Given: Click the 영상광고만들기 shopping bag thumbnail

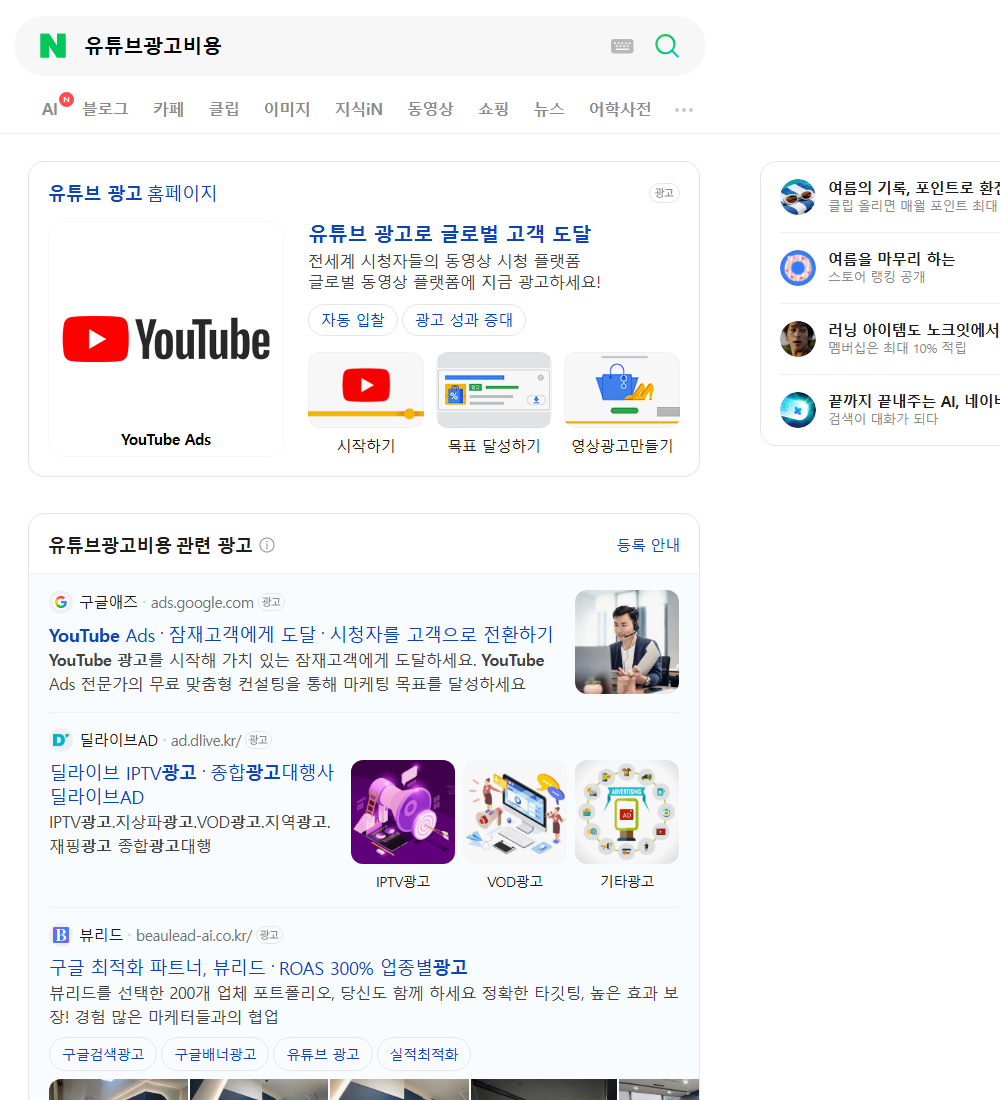Looking at the screenshot, I should pos(622,389).
